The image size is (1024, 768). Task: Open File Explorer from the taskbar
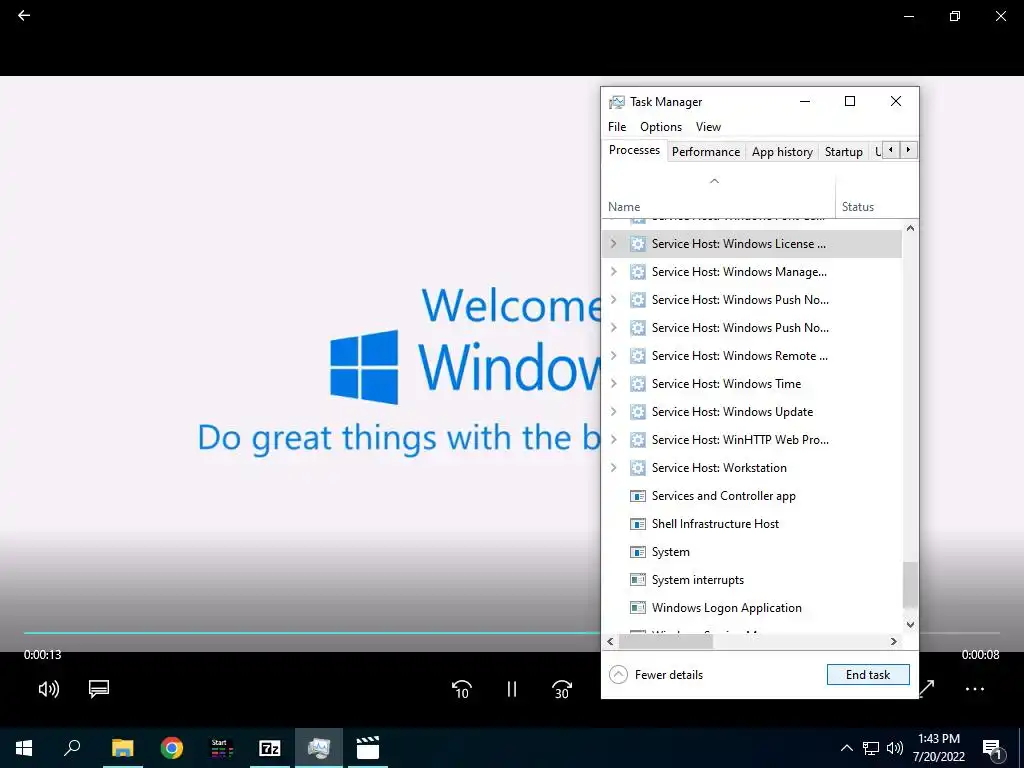point(122,748)
